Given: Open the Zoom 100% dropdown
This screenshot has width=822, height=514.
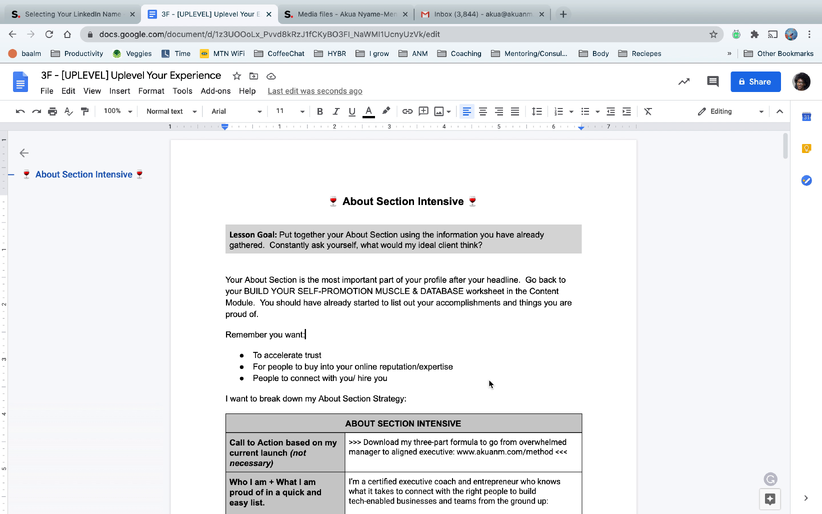Looking at the screenshot, I should click(x=117, y=111).
